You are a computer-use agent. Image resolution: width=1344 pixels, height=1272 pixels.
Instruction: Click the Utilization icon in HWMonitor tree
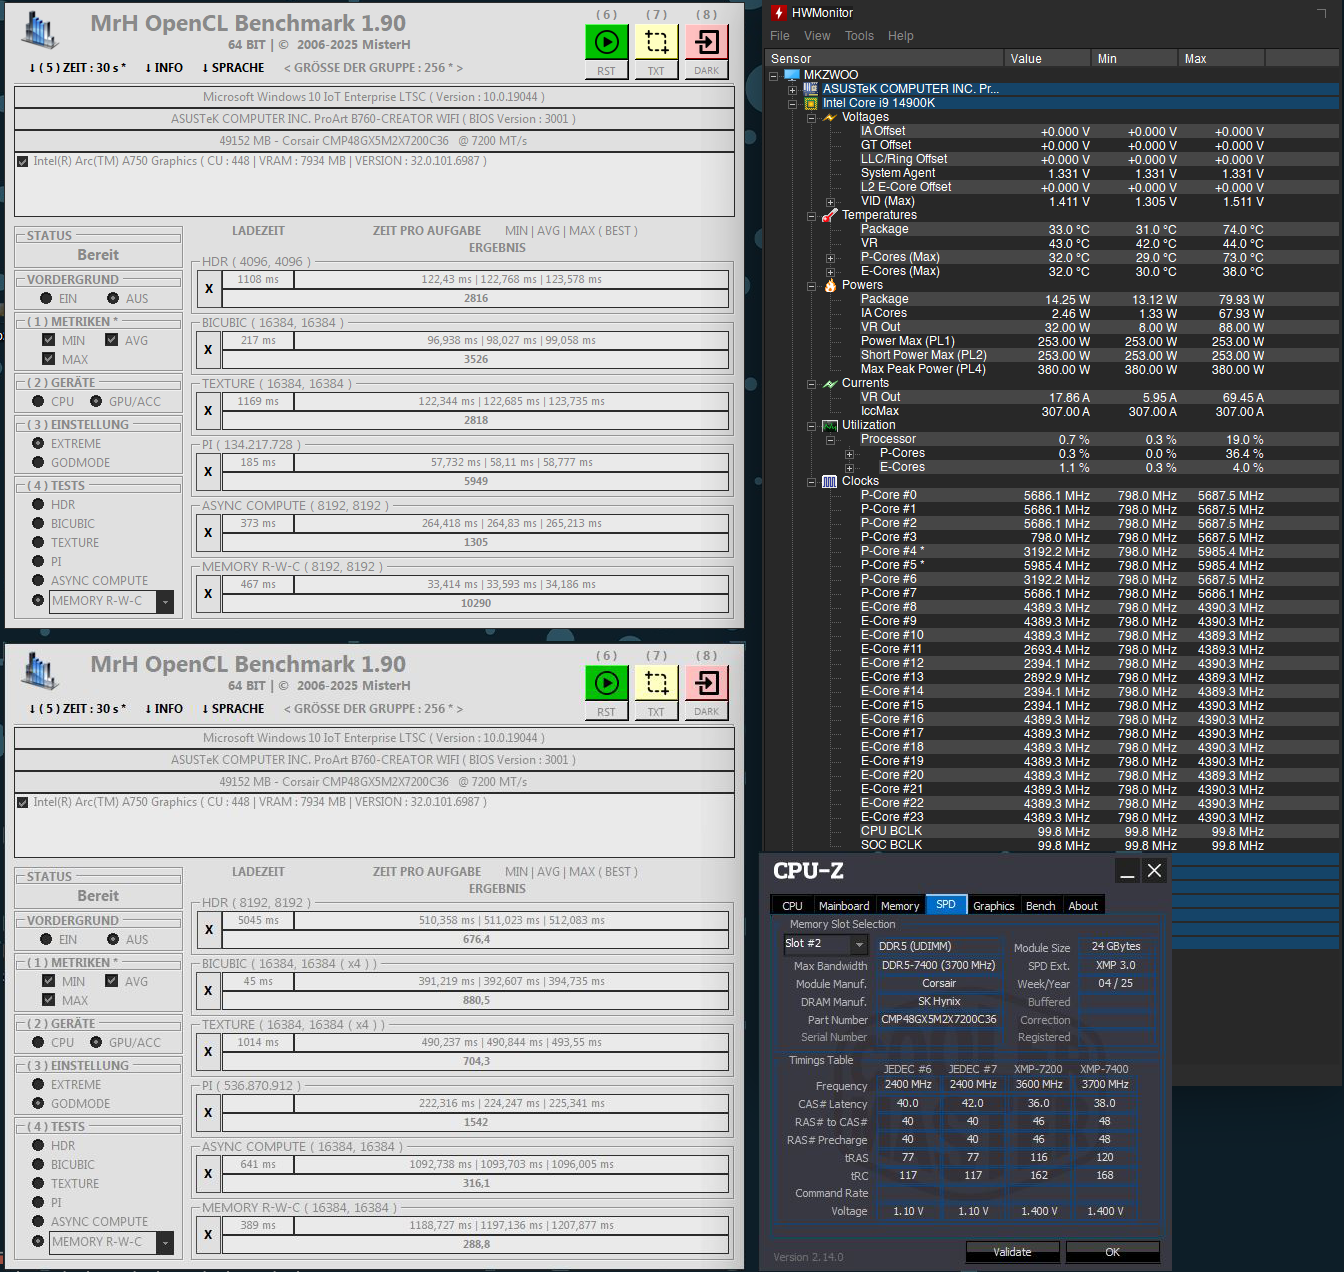point(830,425)
